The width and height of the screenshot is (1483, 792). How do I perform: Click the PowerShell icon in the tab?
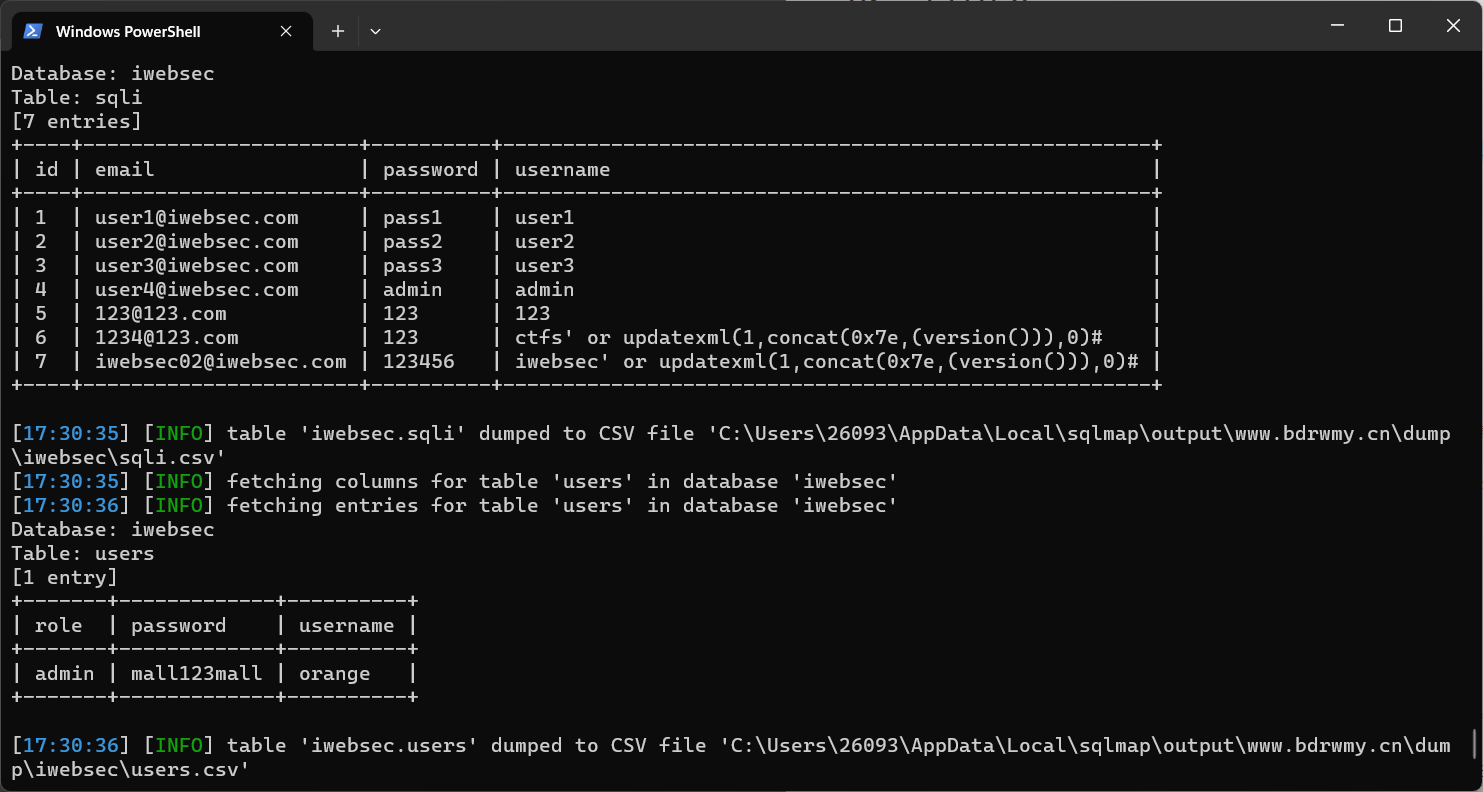[33, 31]
